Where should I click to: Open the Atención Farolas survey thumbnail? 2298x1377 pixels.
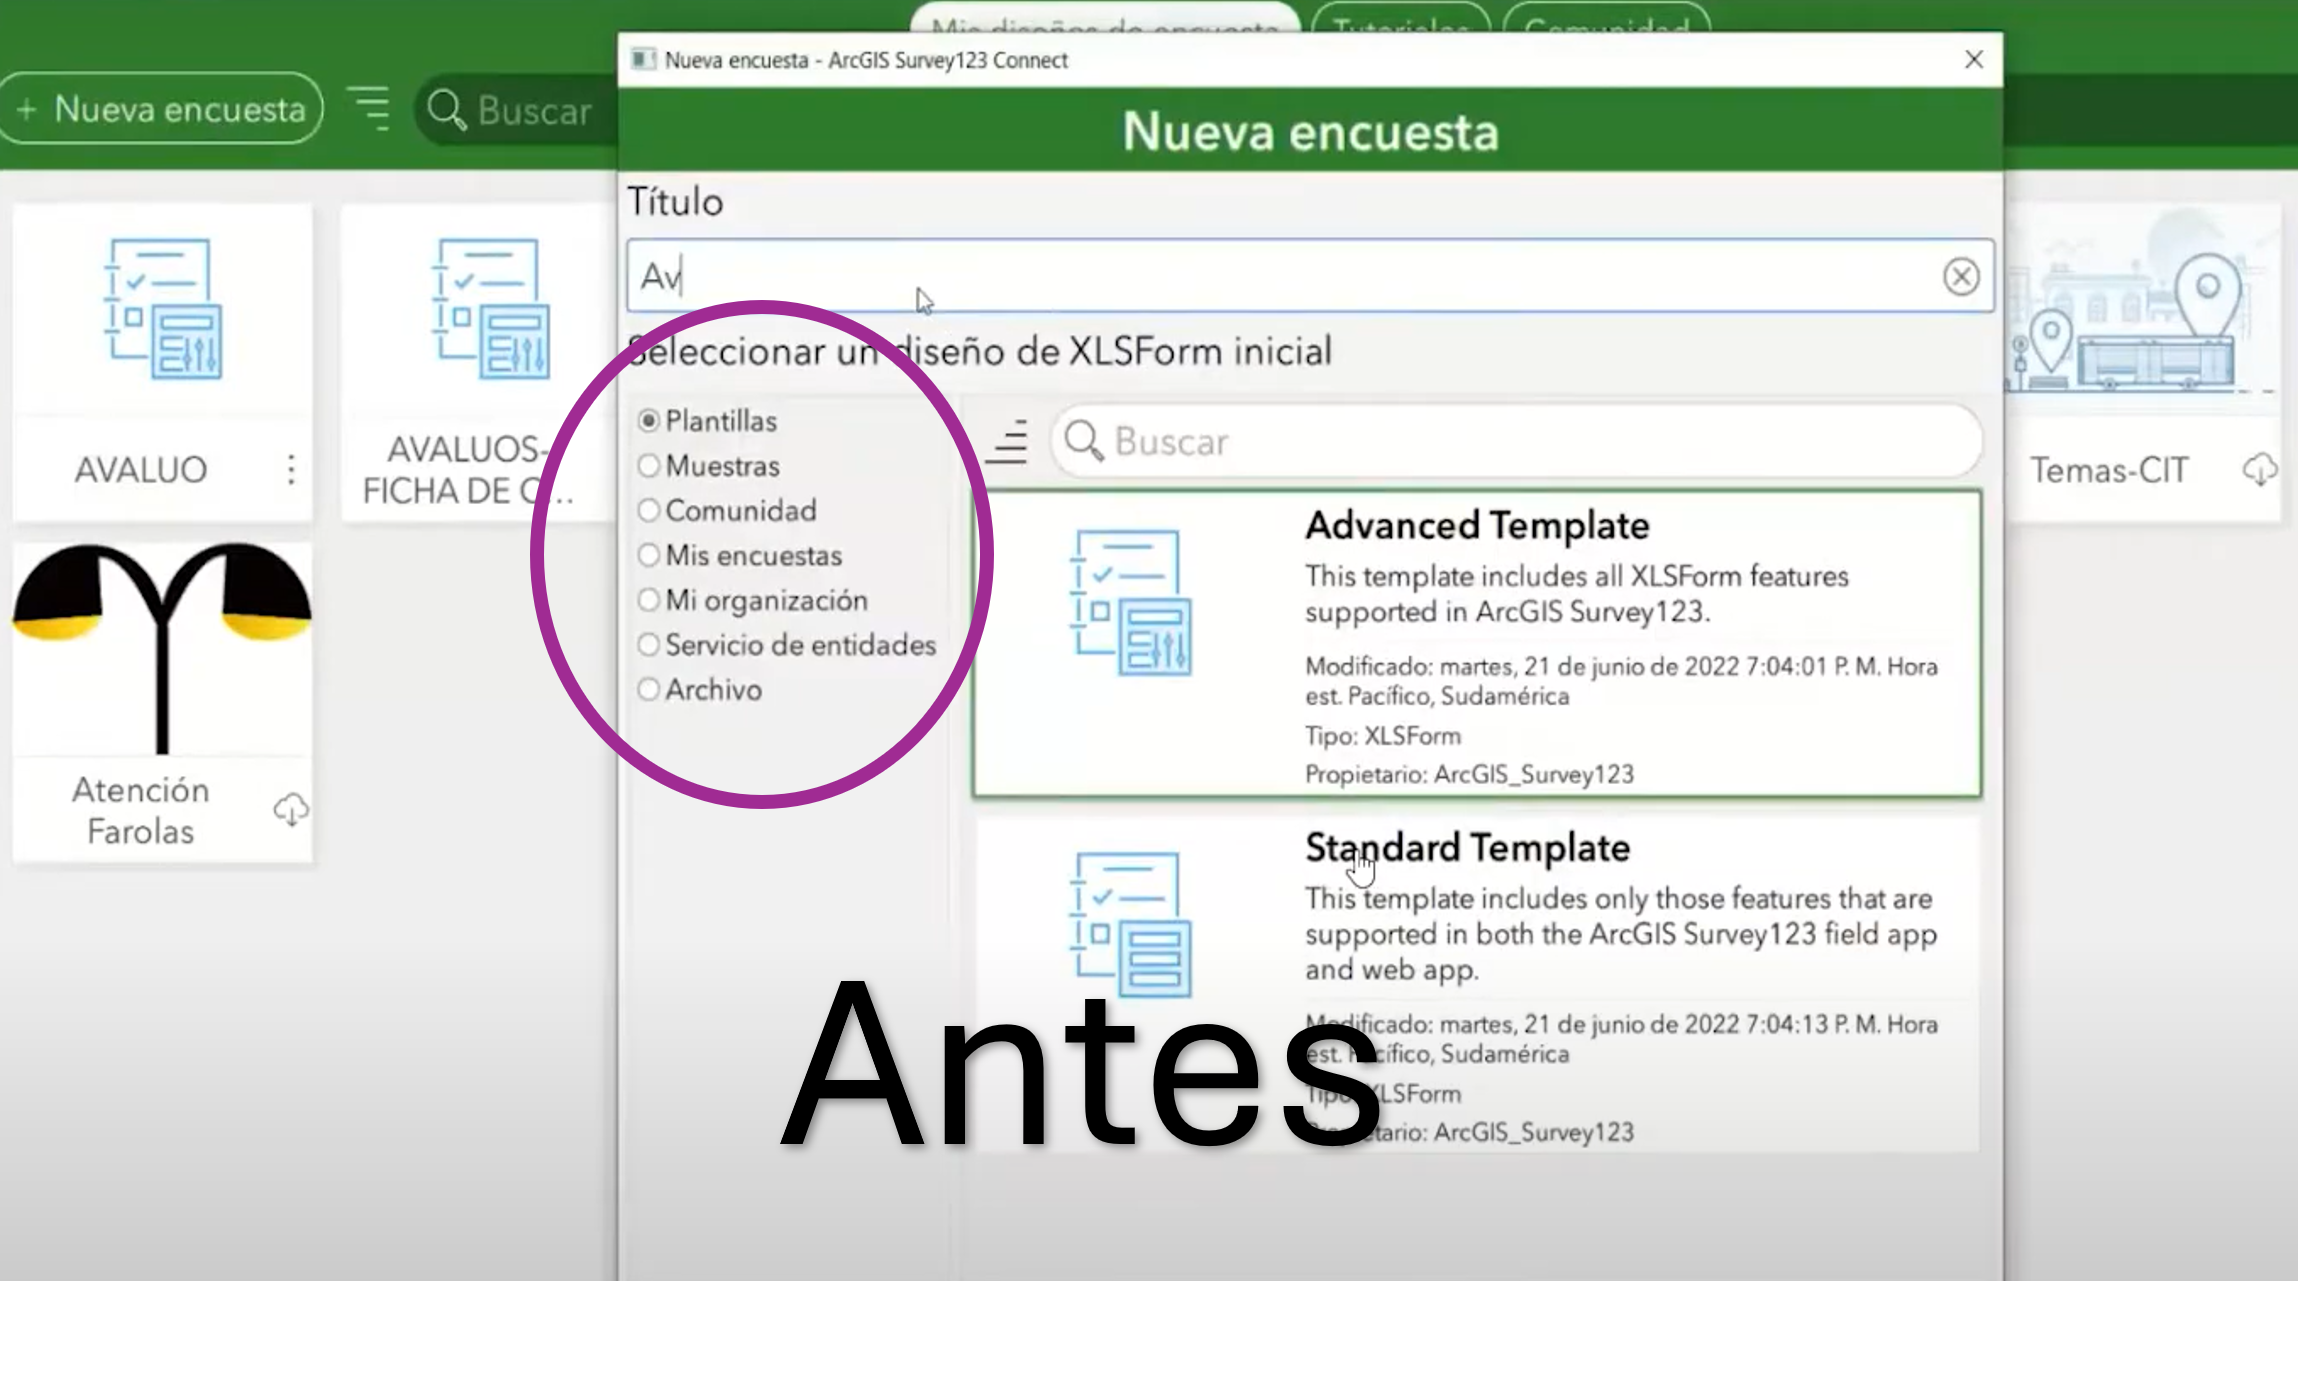[162, 648]
